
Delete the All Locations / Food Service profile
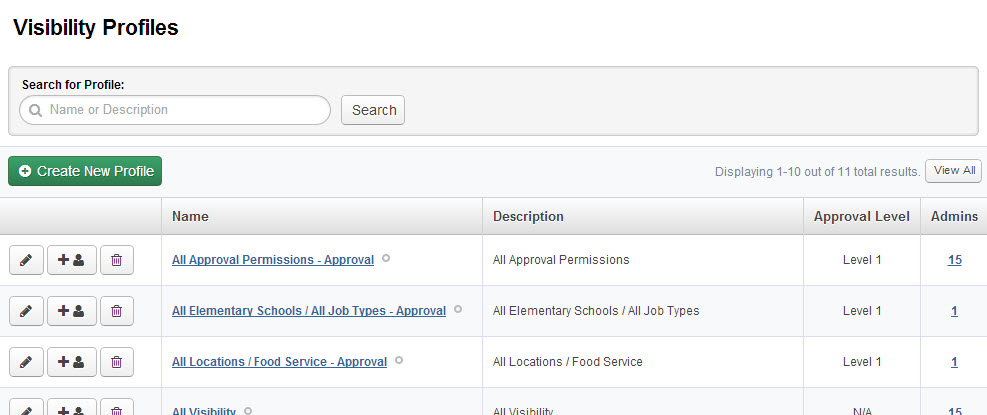pyautogui.click(x=117, y=362)
